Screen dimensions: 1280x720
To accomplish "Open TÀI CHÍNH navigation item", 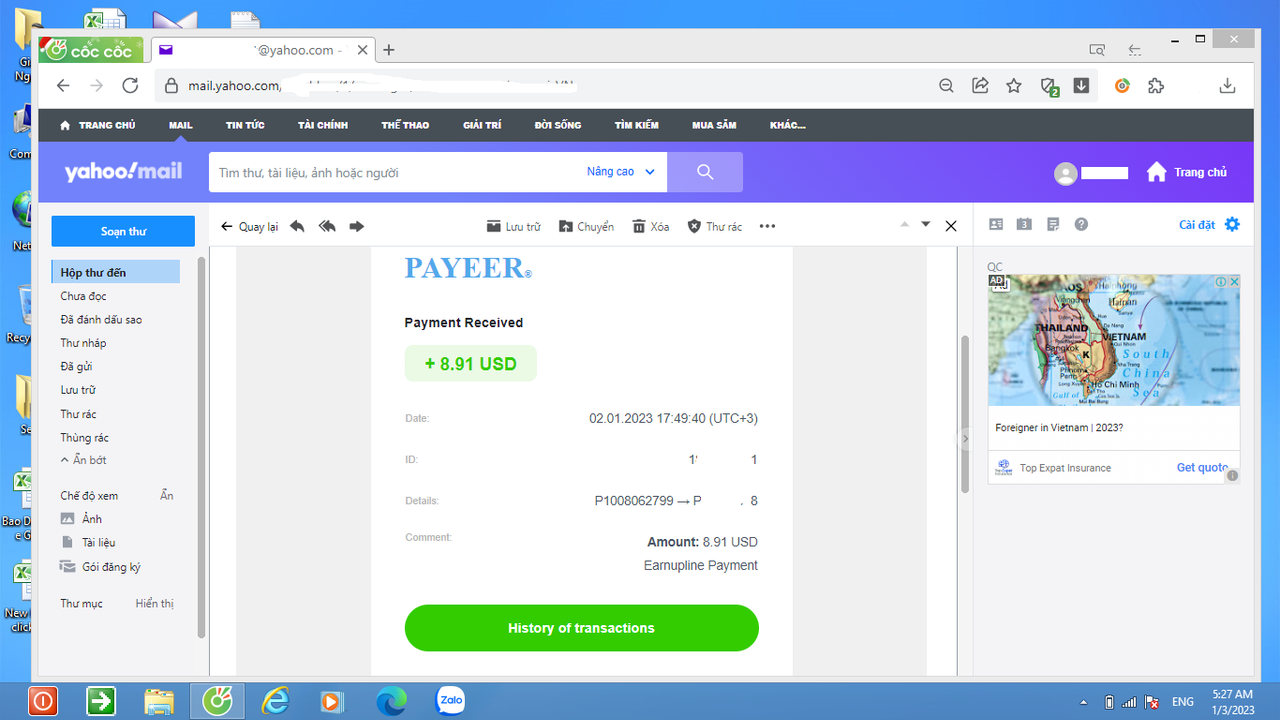I will [323, 125].
